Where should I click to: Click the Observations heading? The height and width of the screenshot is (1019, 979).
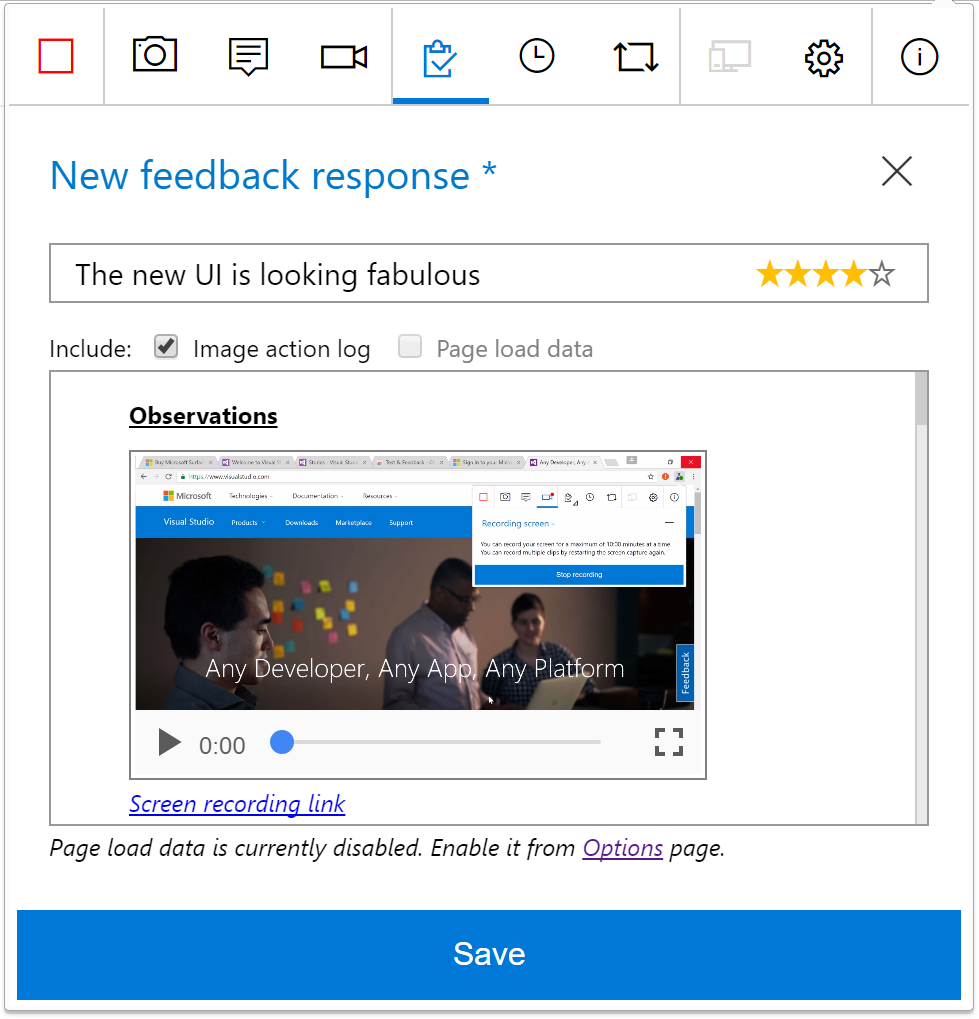tap(203, 416)
